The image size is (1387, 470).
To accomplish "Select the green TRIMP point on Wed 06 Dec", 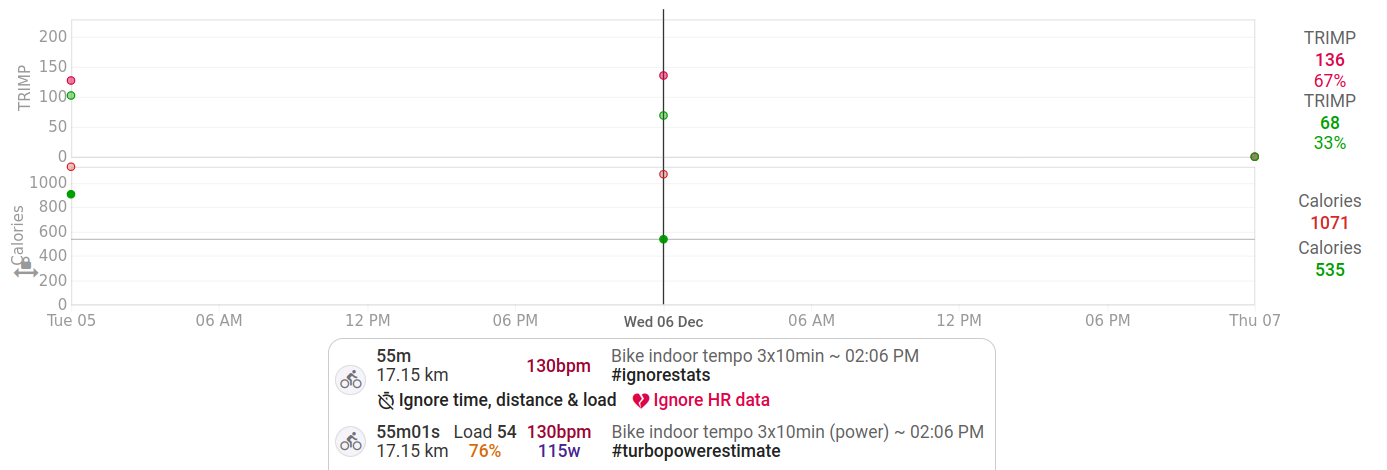I will pos(663,116).
